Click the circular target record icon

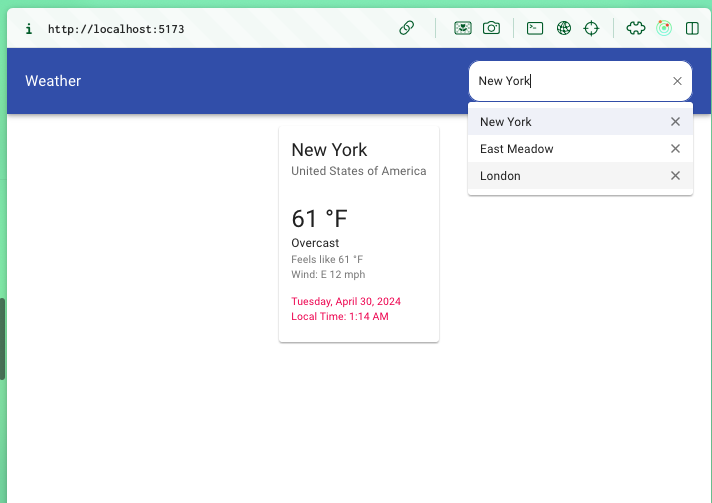[664, 28]
